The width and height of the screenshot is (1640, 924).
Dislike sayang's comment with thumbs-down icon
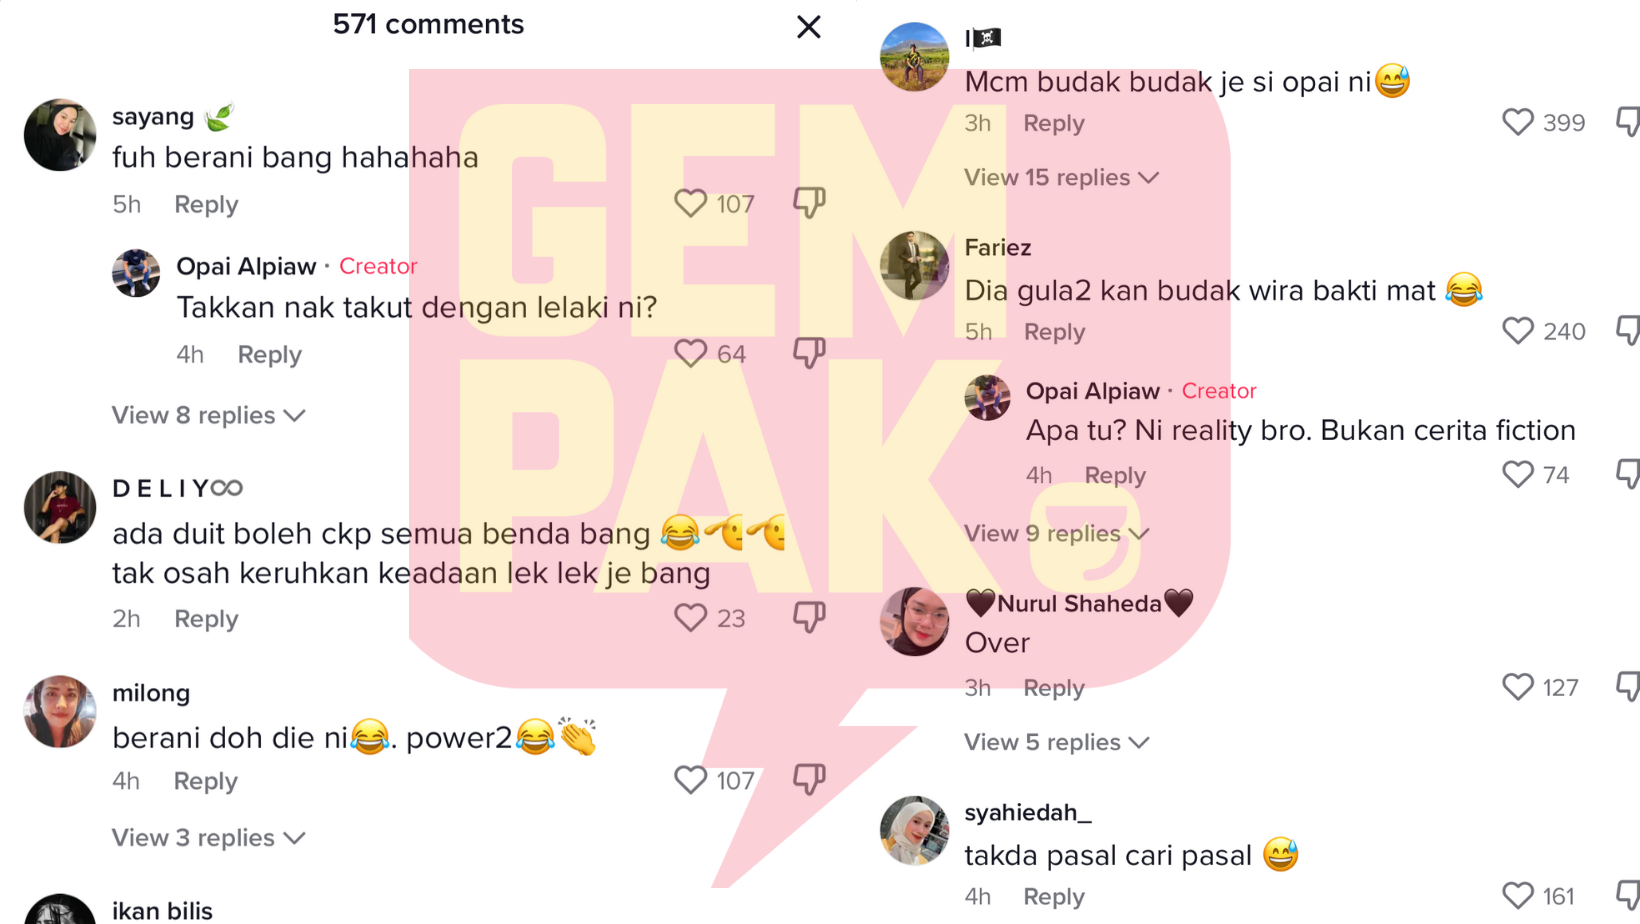click(x=809, y=203)
